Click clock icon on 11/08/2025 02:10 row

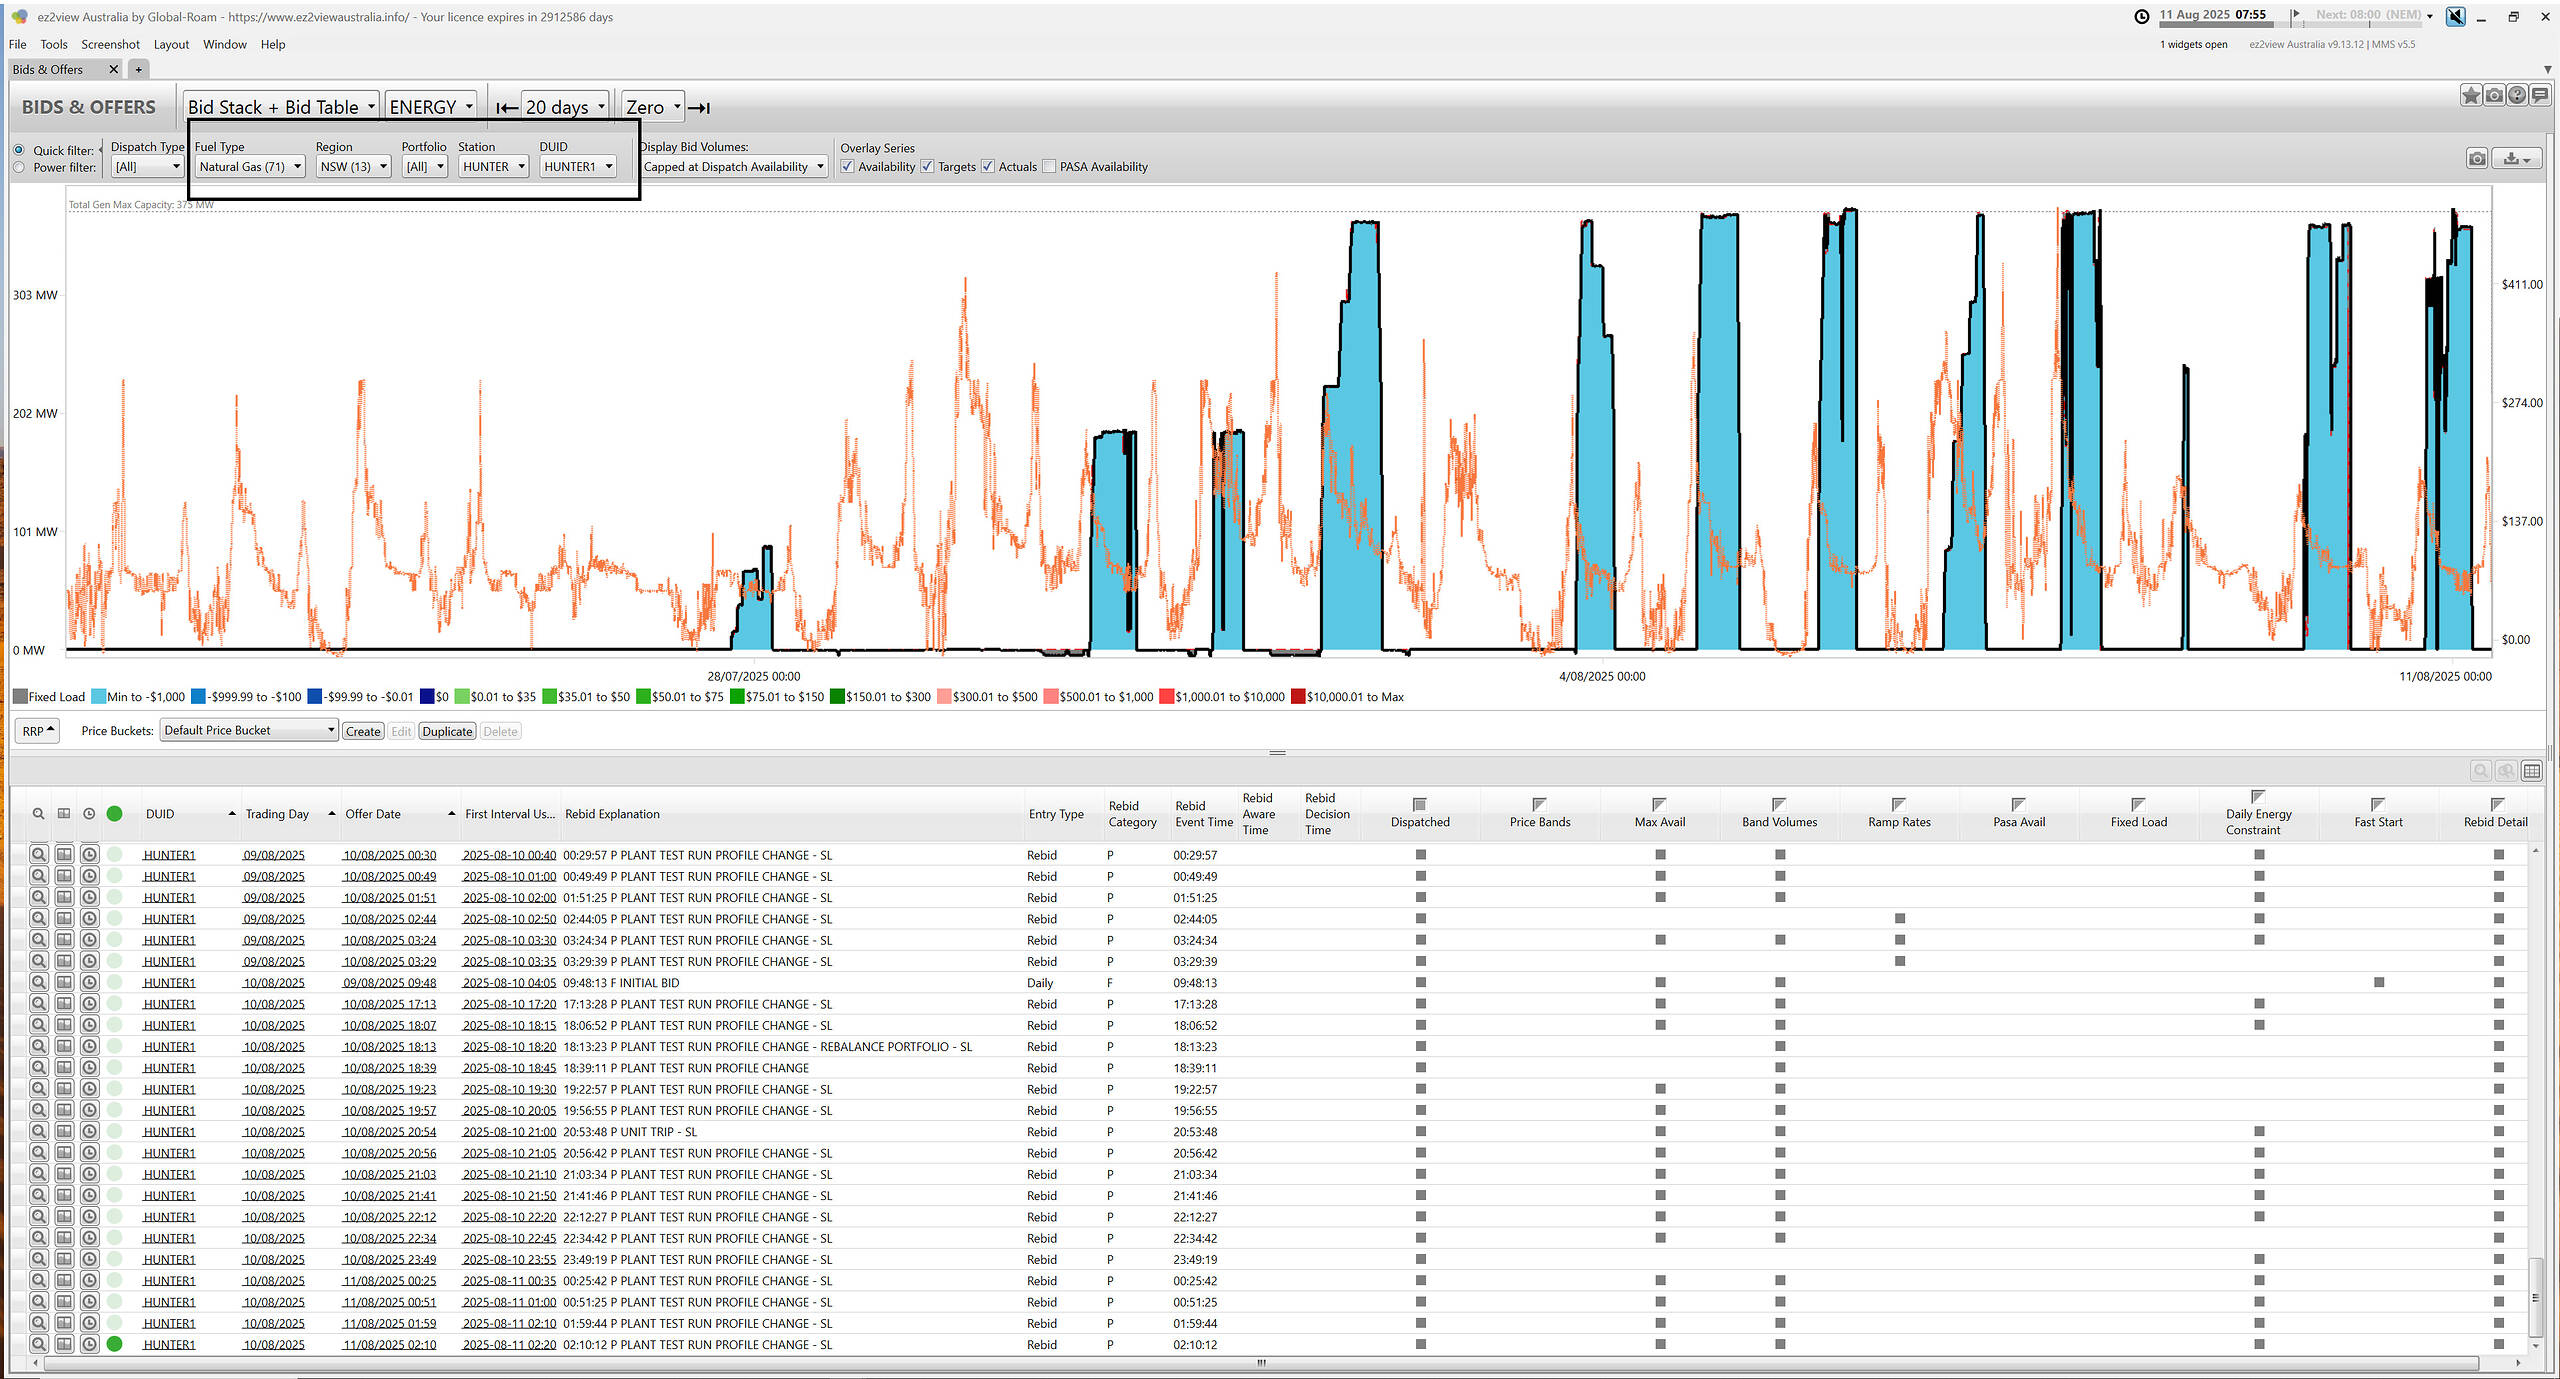[x=89, y=1345]
